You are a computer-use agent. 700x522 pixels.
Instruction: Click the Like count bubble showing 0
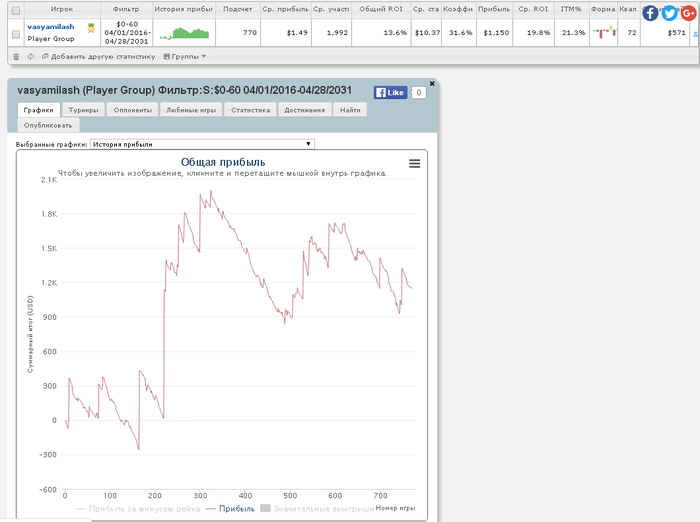(x=419, y=92)
